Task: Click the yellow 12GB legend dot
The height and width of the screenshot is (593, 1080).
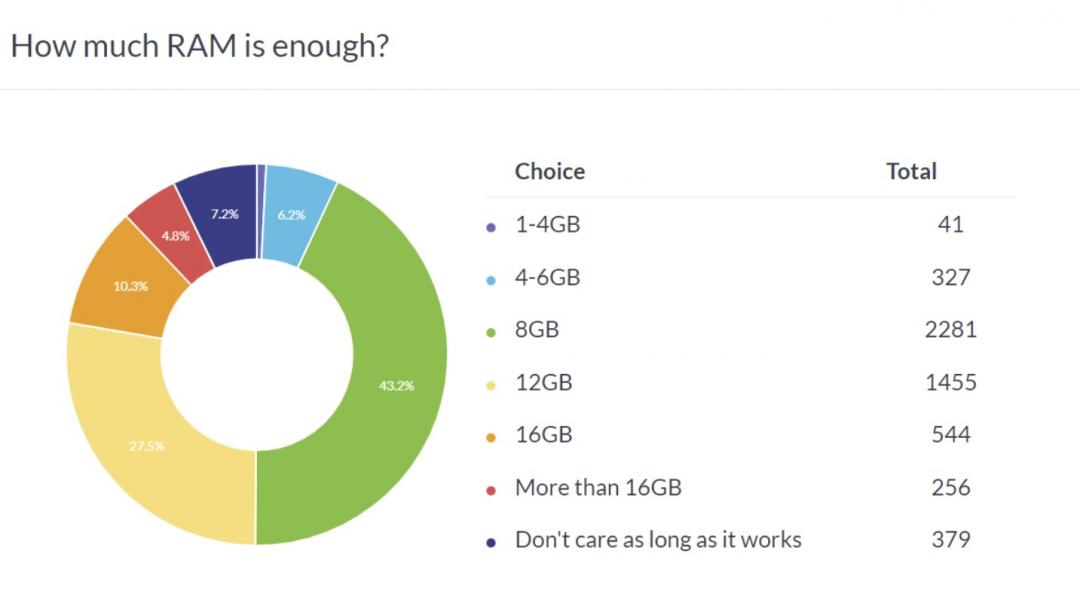Action: coord(490,385)
